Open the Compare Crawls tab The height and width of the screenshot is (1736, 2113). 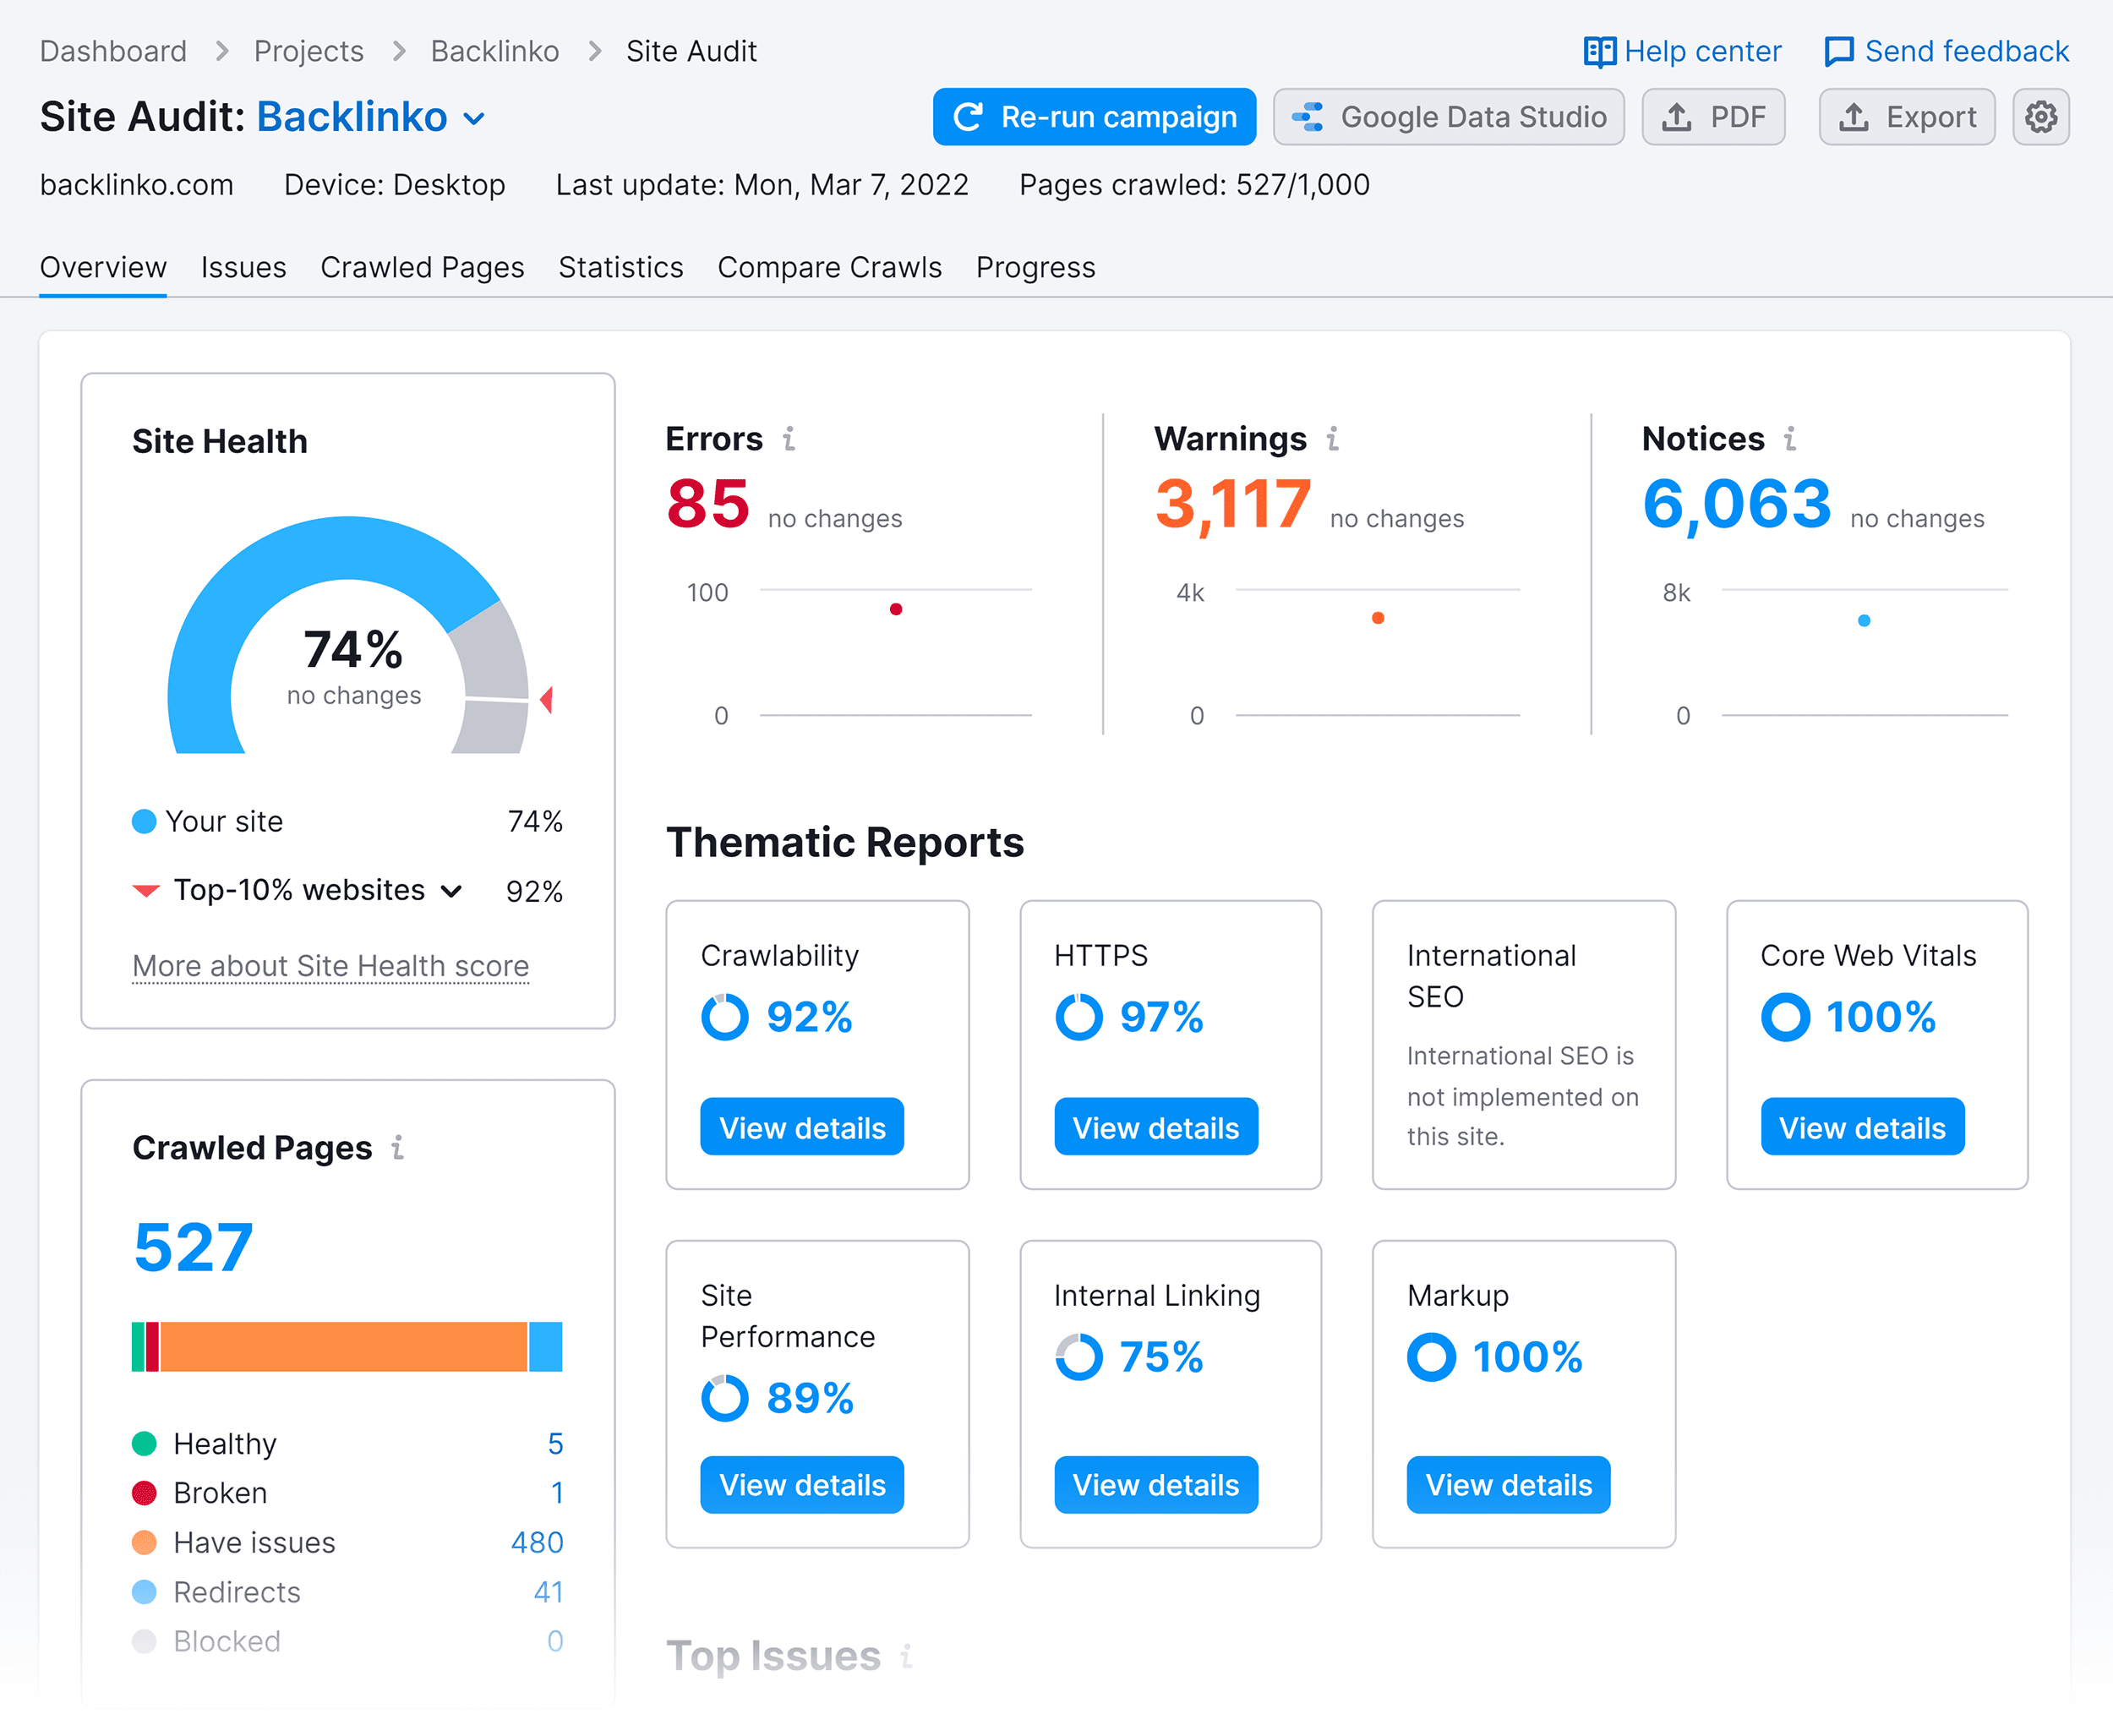tap(830, 268)
